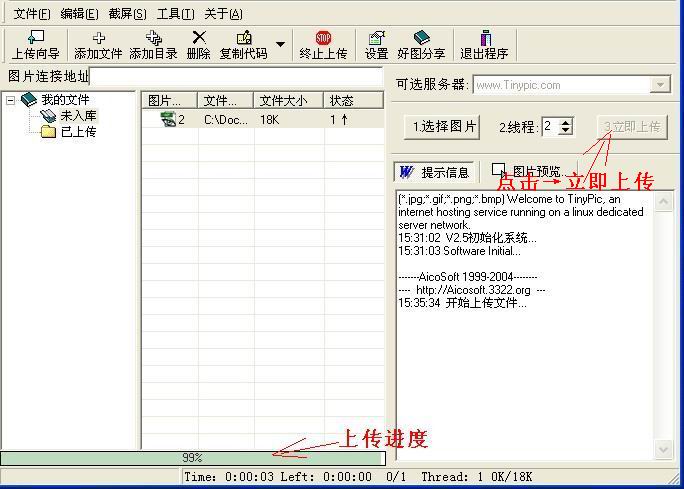Open the 截屏(S) menu

(127, 14)
